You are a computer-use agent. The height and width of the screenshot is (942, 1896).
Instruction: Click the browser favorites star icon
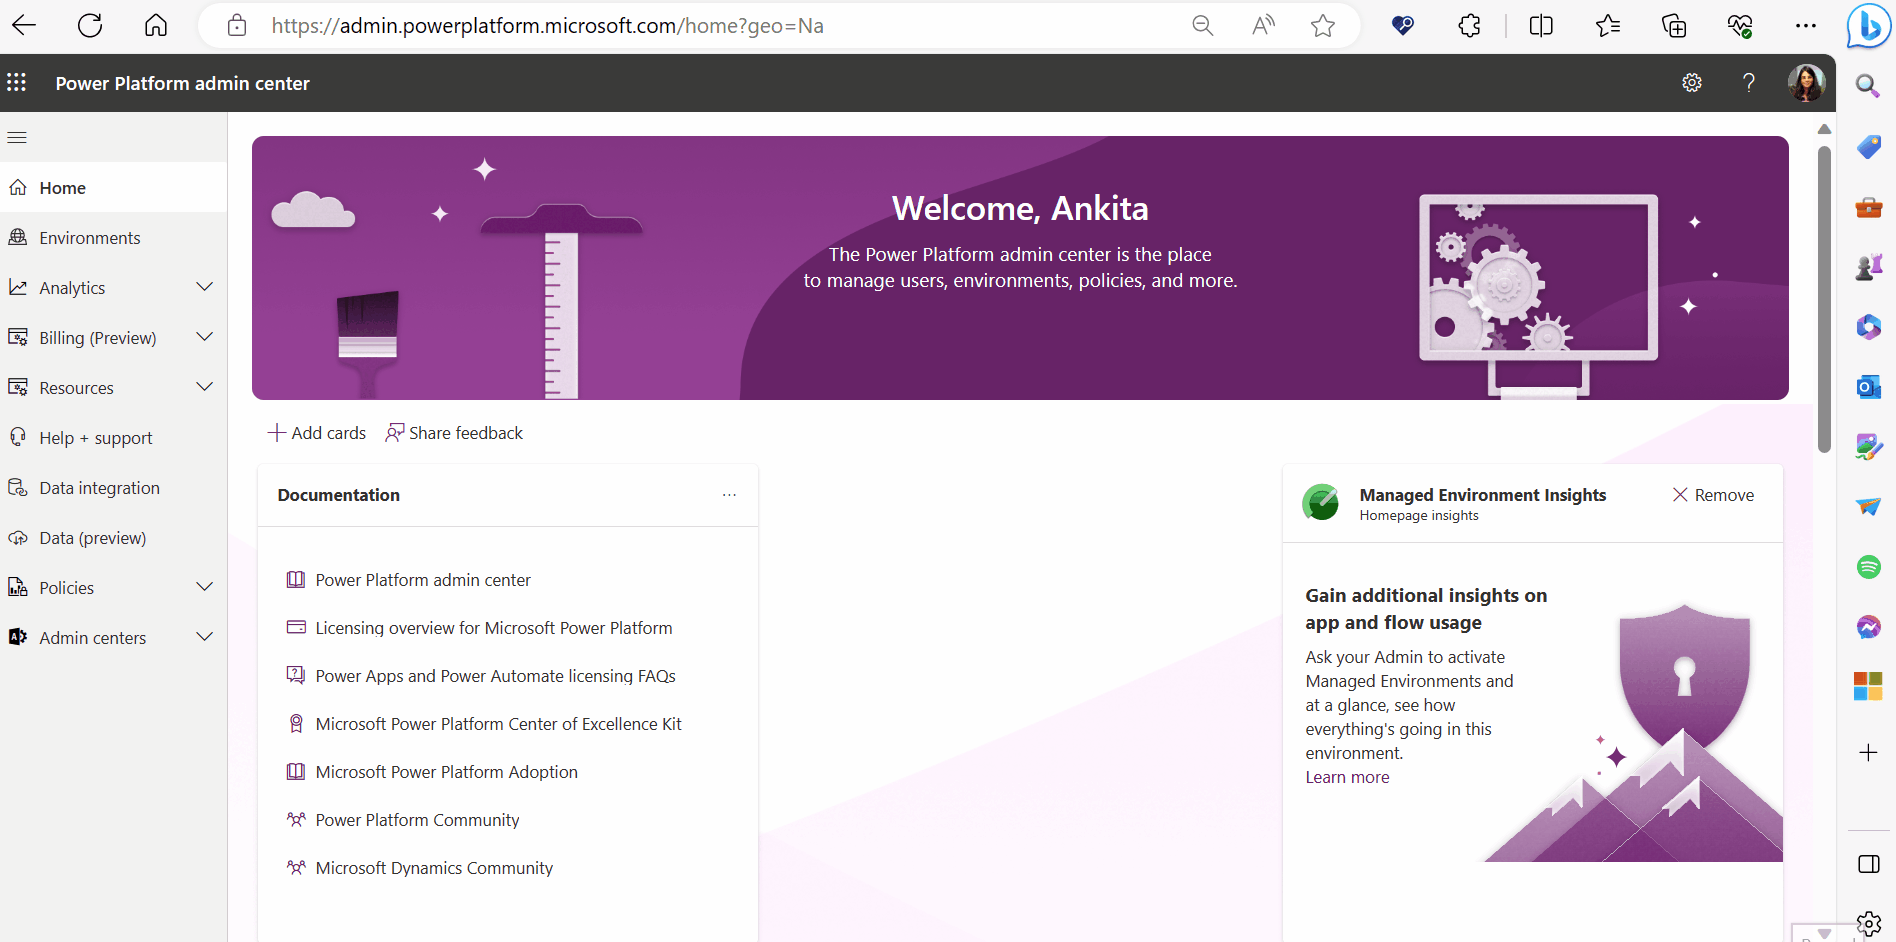pos(1322,26)
